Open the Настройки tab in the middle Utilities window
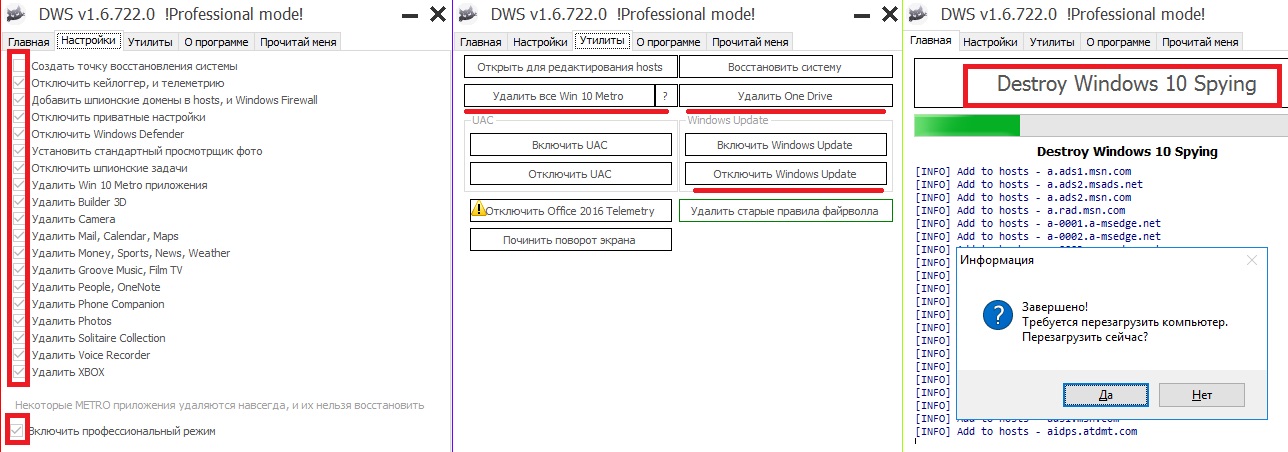 pyautogui.click(x=540, y=41)
